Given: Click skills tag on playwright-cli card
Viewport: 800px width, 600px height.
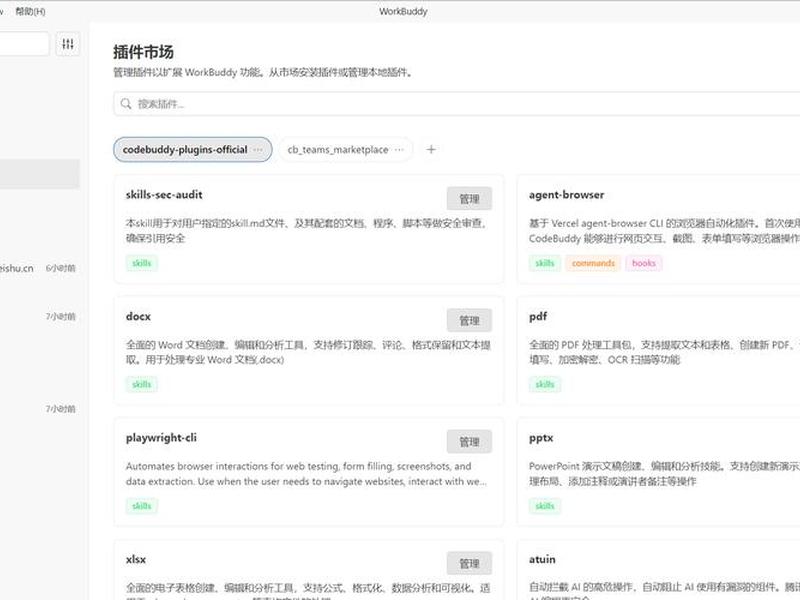Looking at the screenshot, I should pos(142,506).
